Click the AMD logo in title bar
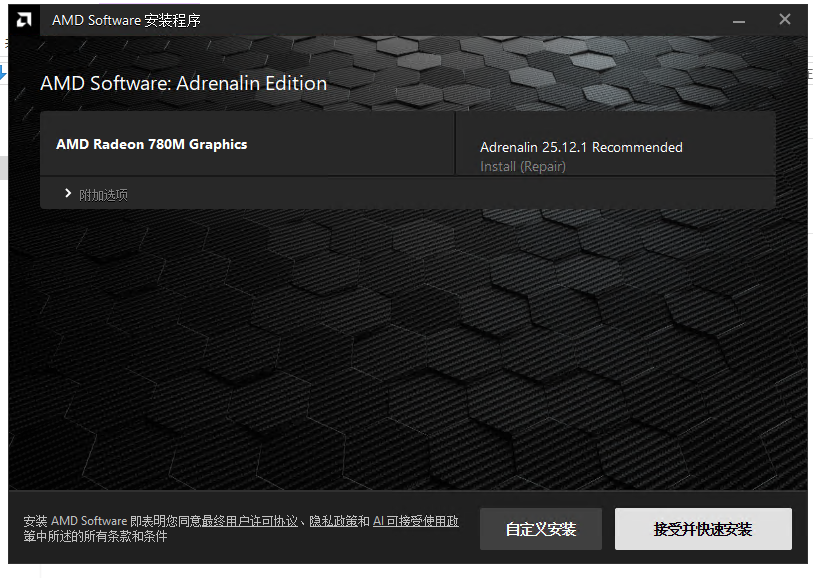The image size is (813, 578). click(x=24, y=20)
